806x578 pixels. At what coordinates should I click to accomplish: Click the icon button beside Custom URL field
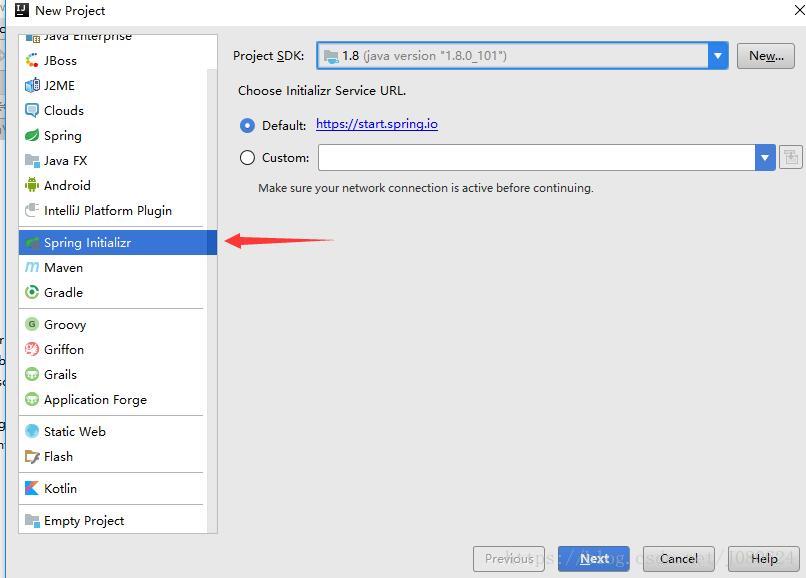(x=791, y=157)
